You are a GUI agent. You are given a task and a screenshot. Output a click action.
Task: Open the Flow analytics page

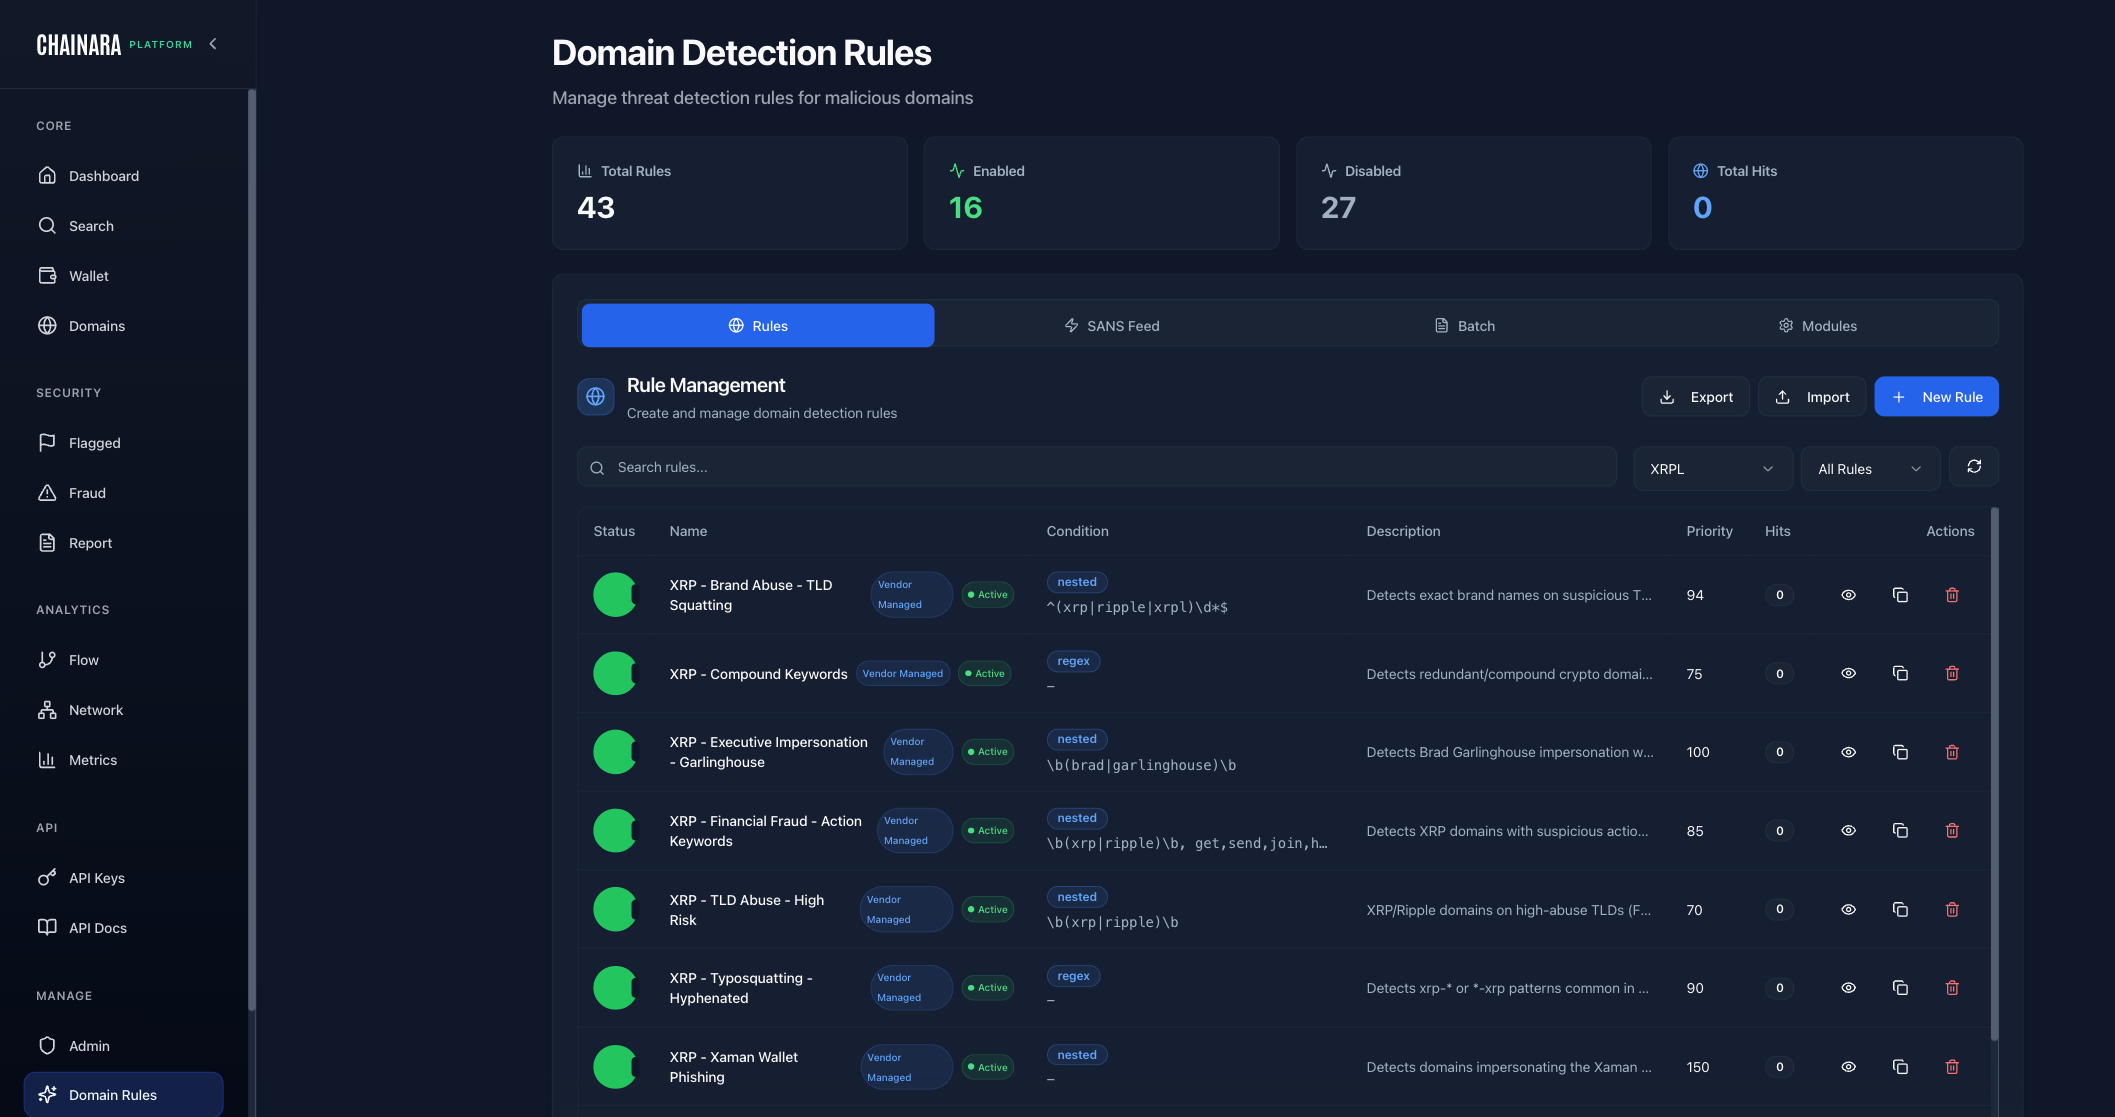pos(124,660)
